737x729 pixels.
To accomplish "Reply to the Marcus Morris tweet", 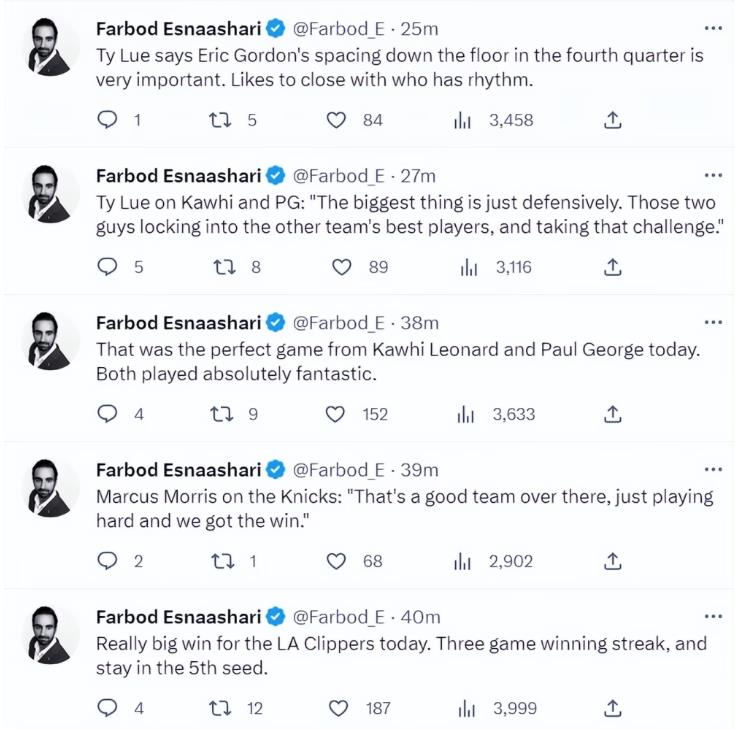I will (107, 561).
